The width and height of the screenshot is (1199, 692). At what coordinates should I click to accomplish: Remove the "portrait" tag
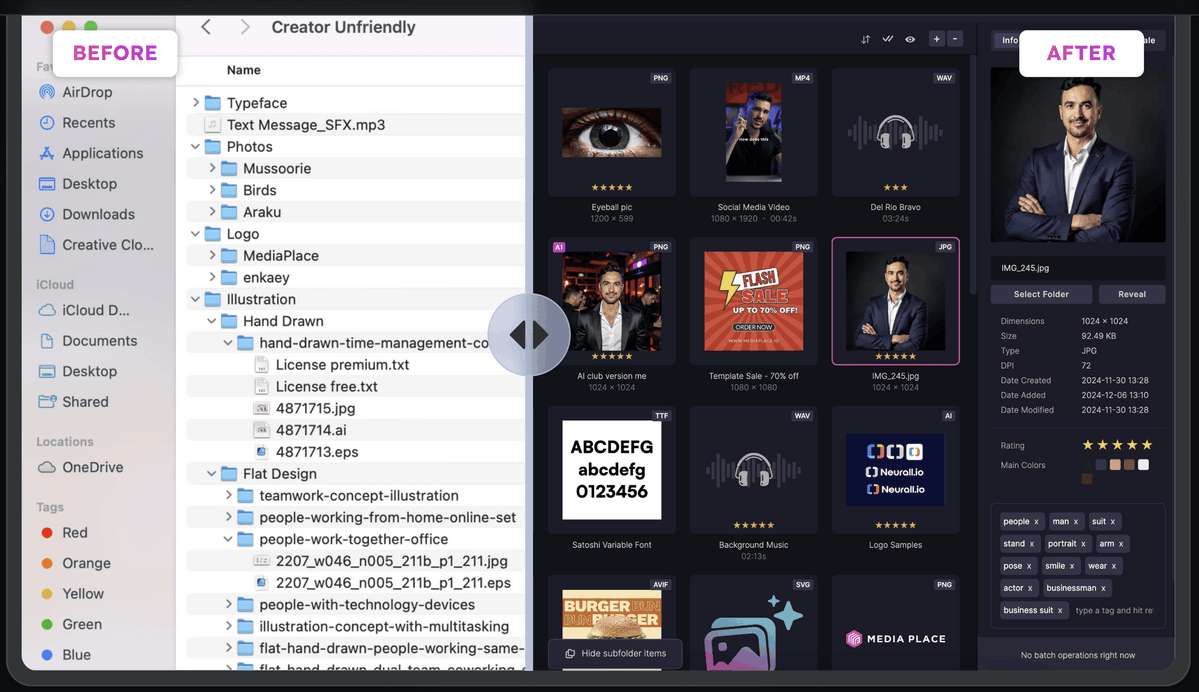pyautogui.click(x=1083, y=544)
